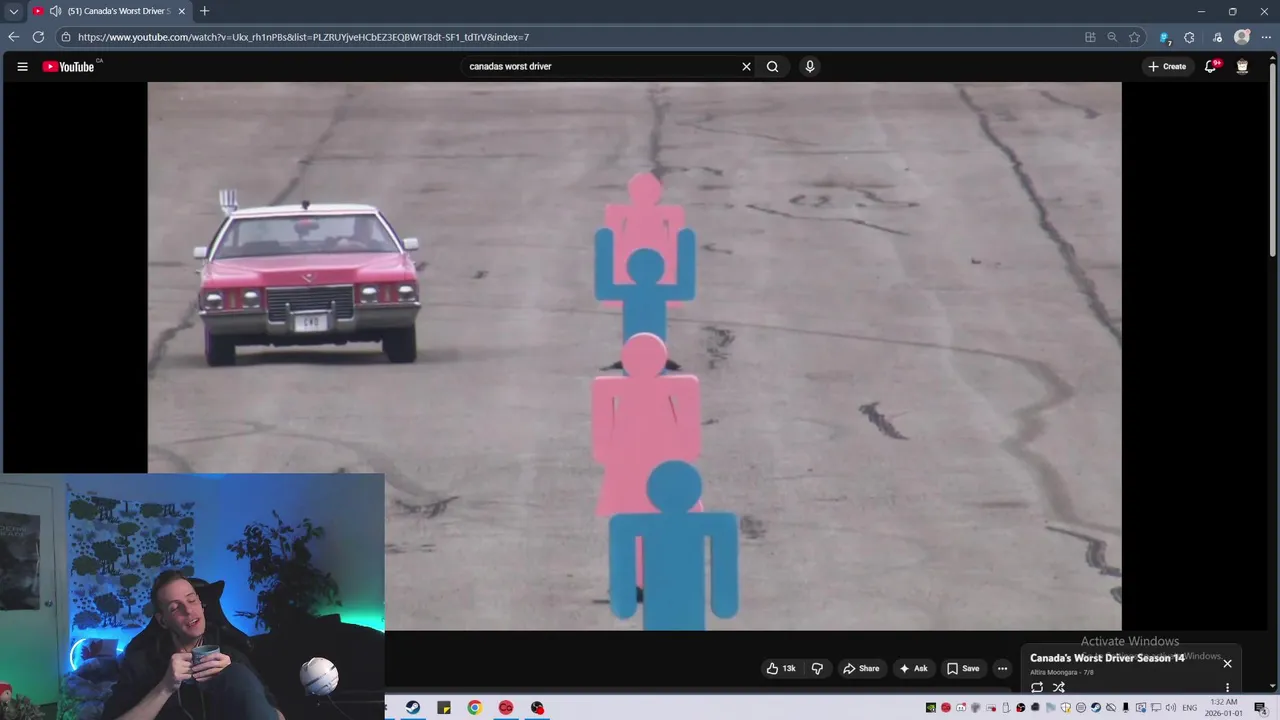Open Google Chrome from the taskbar
The height and width of the screenshot is (720, 1280).
pos(475,707)
